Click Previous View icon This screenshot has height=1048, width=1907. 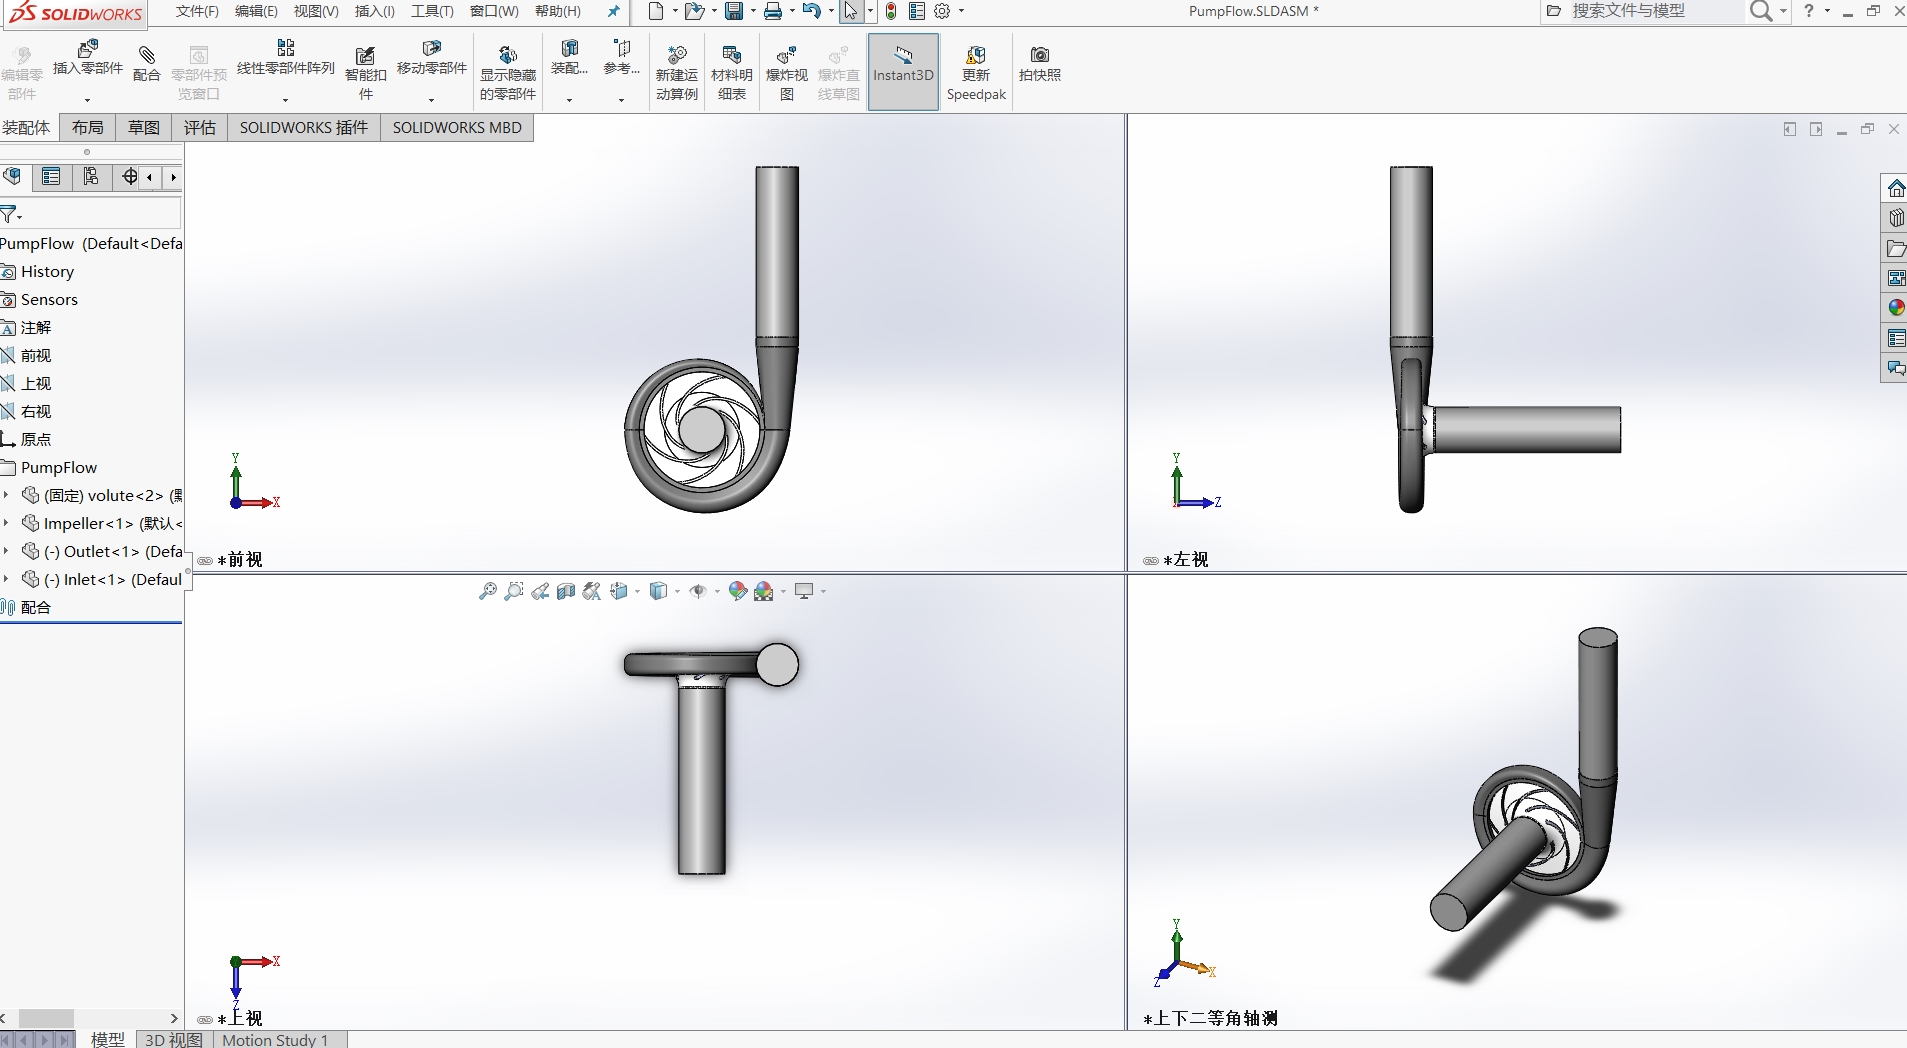click(540, 591)
